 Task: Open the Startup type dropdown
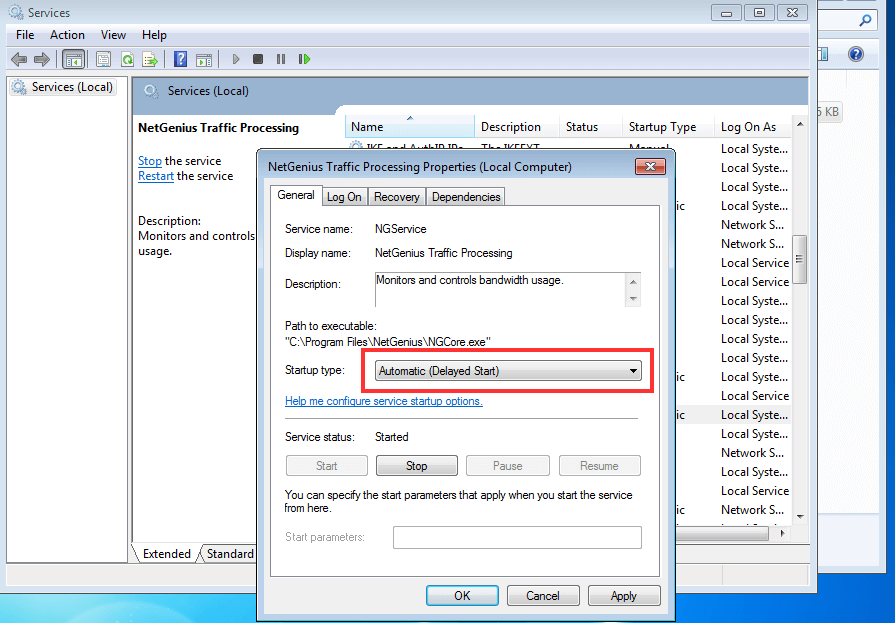[508, 371]
